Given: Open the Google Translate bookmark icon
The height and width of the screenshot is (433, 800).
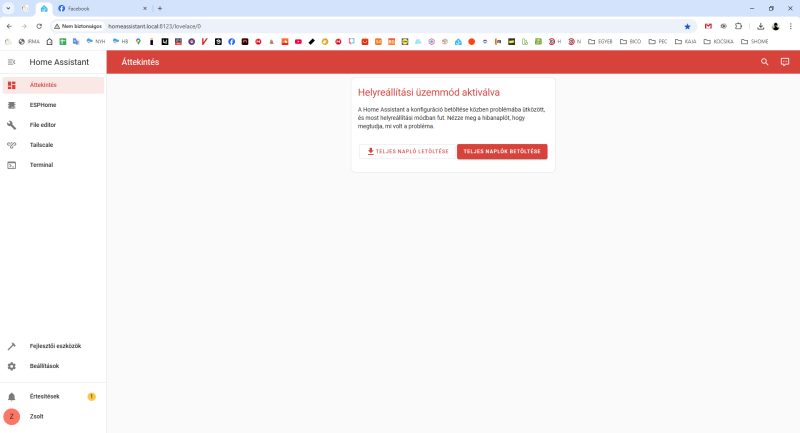Looking at the screenshot, I should point(76,42).
